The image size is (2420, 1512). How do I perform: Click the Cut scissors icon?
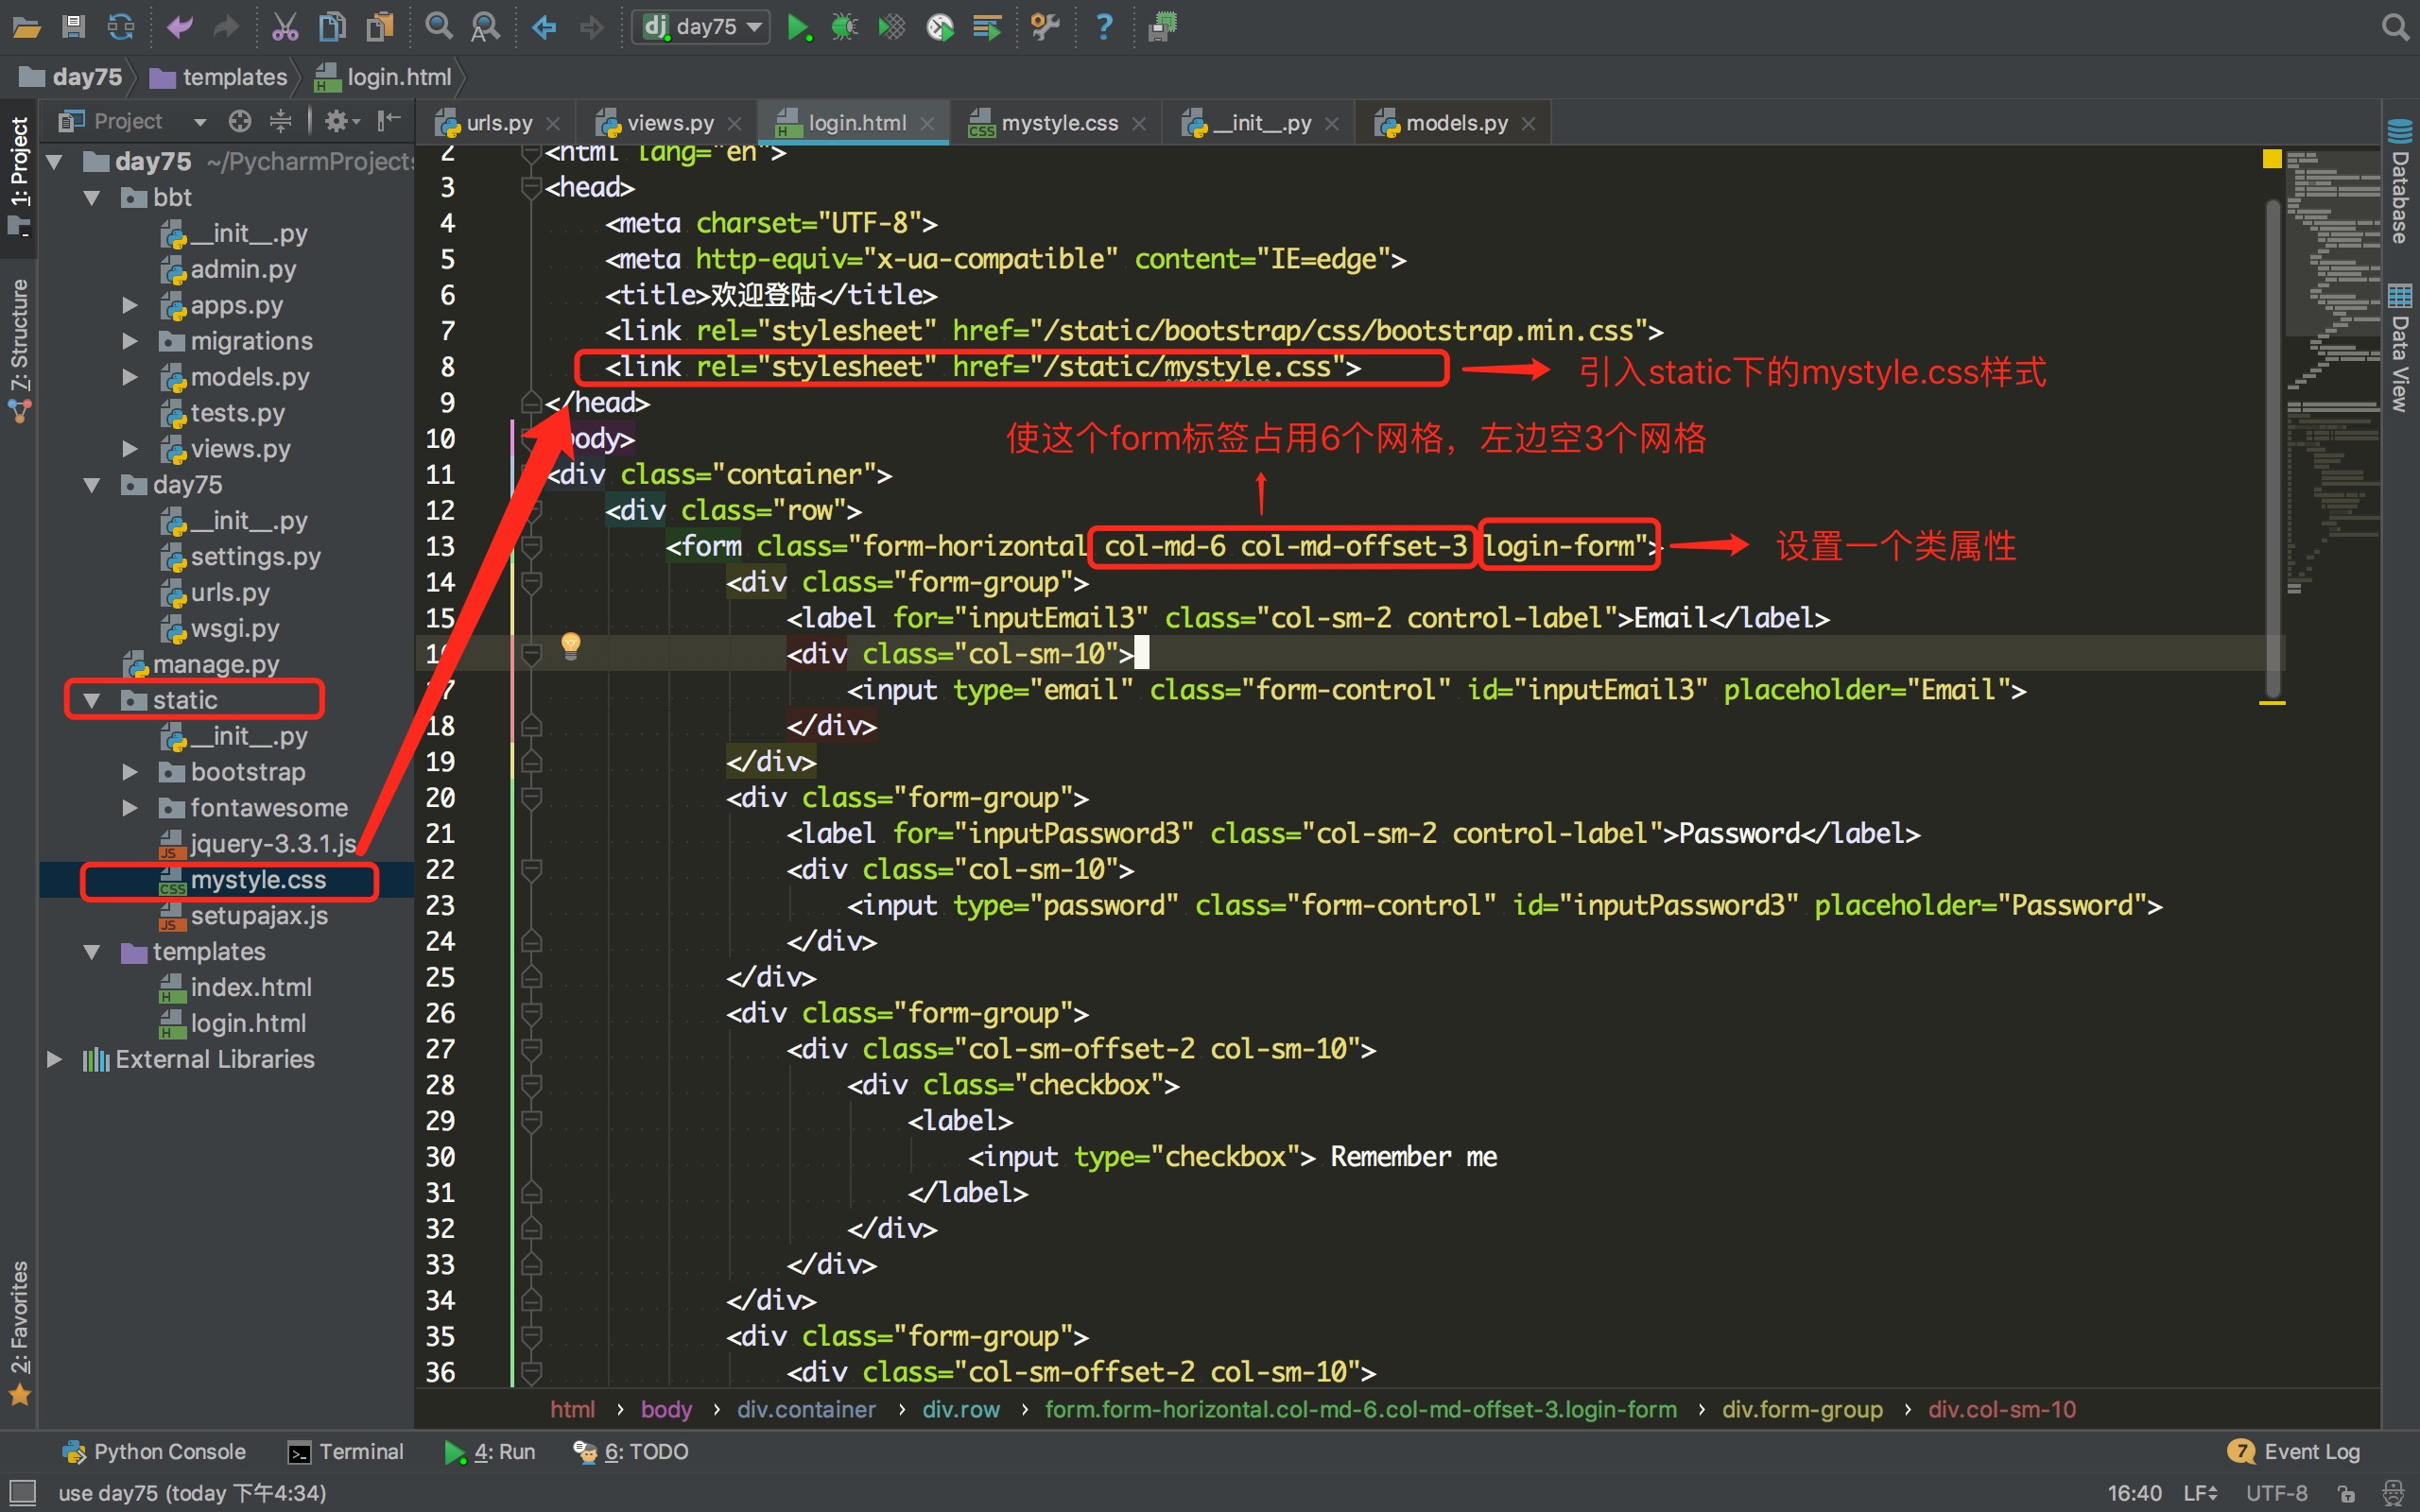pos(285,27)
